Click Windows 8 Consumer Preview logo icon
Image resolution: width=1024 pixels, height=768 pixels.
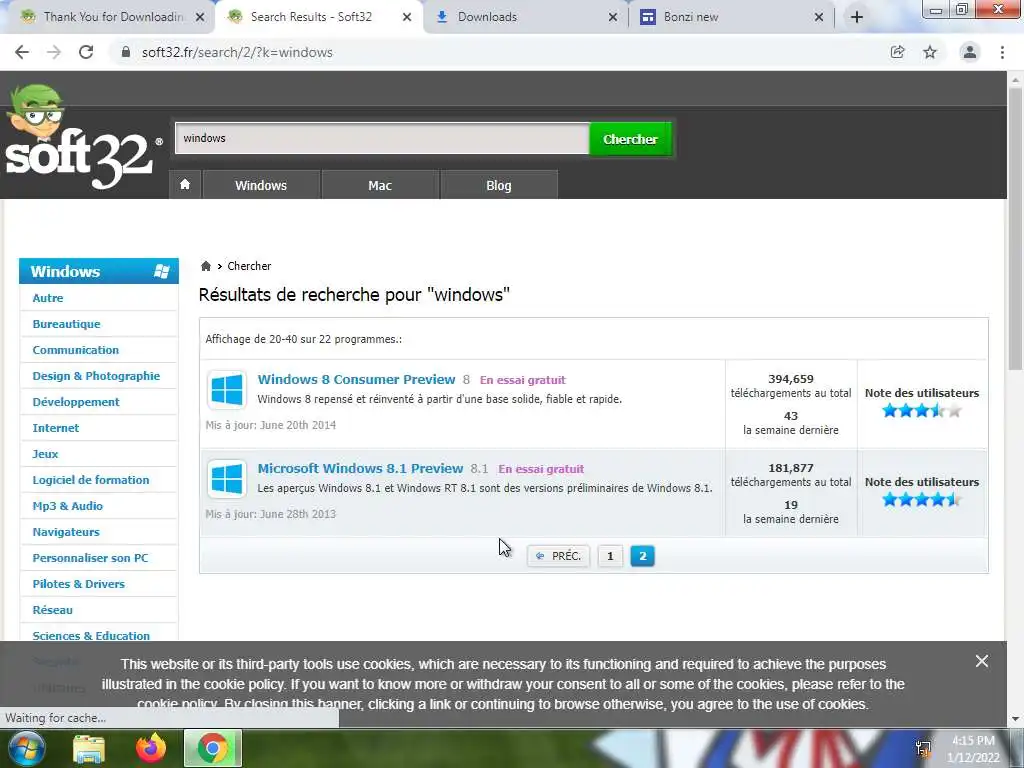pyautogui.click(x=227, y=390)
